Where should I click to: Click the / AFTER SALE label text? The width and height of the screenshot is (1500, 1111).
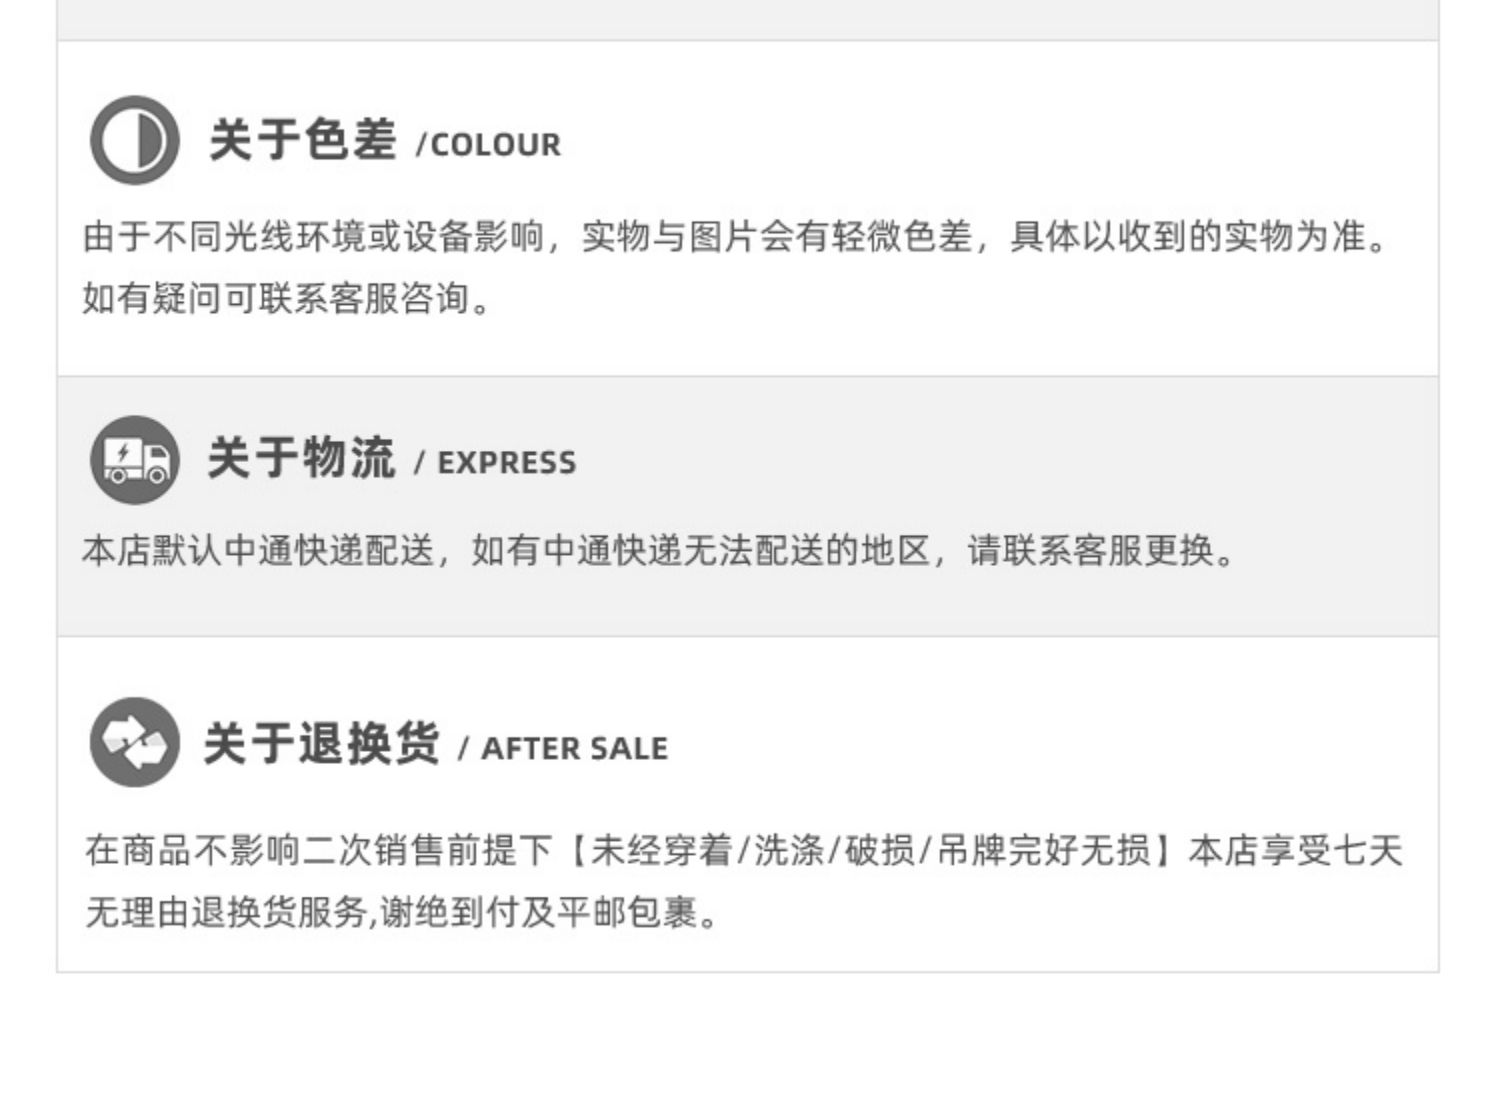563,749
